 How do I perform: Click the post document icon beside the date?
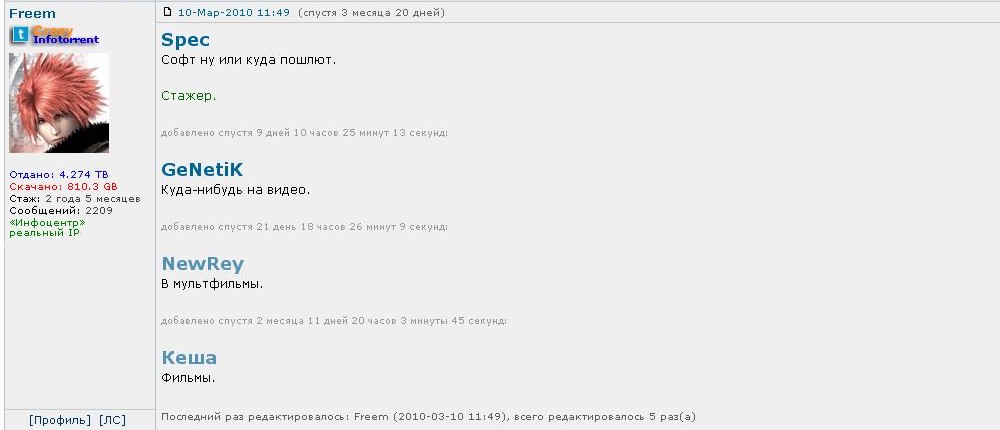coord(168,11)
